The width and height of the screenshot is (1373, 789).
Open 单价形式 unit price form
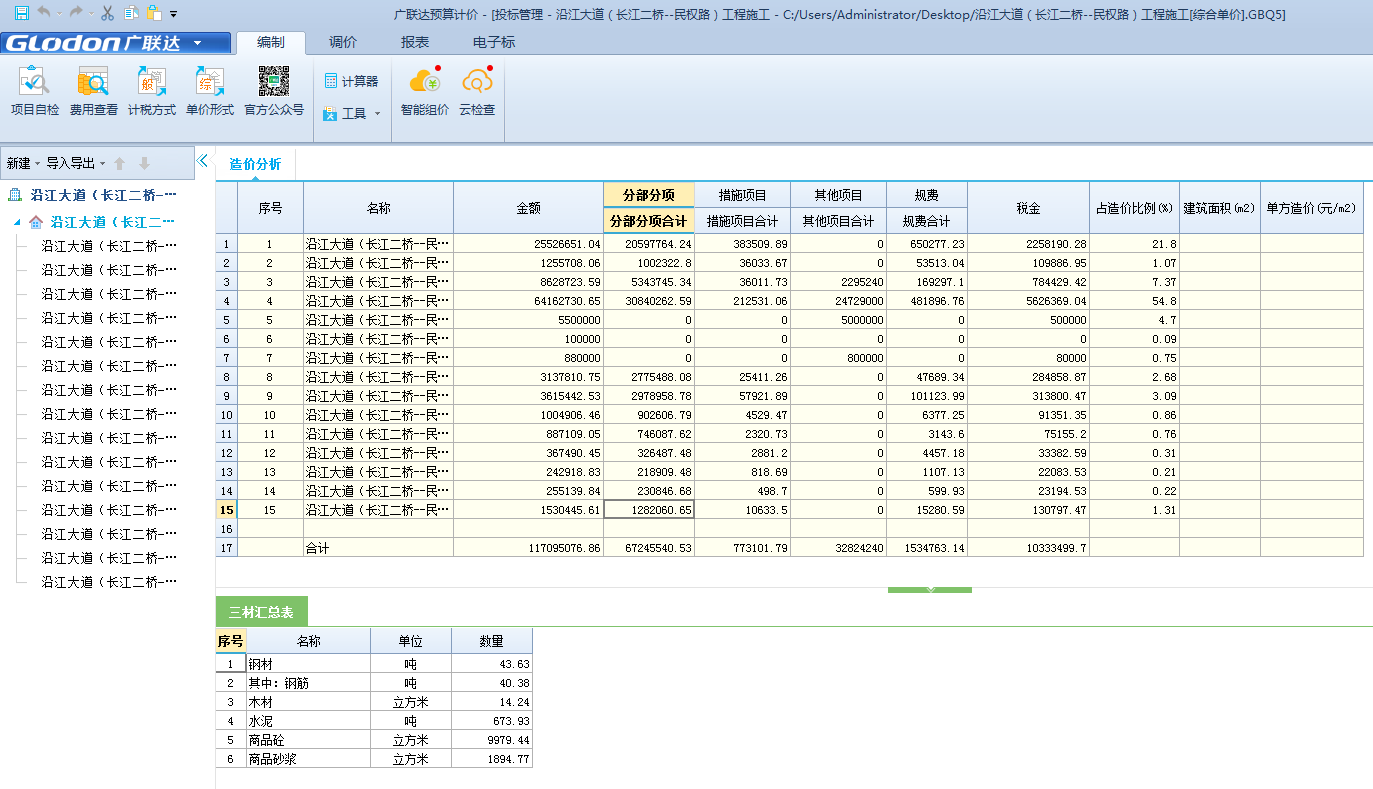(x=210, y=92)
